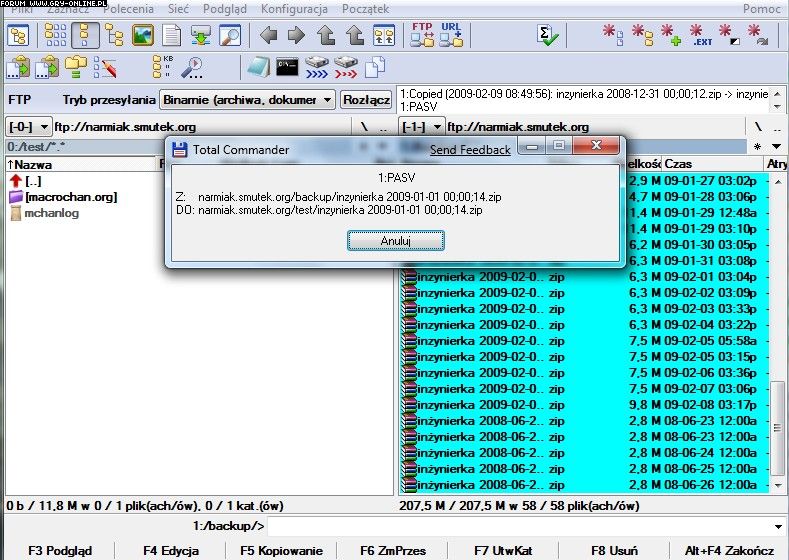Viewport: 789px width, 560px height.
Task: Click the Anuluj button in dialog
Action: point(396,241)
